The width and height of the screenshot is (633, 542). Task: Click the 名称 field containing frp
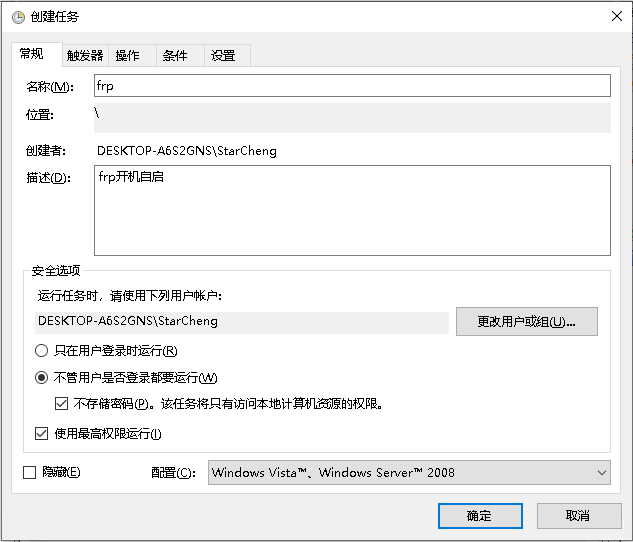[x=352, y=86]
